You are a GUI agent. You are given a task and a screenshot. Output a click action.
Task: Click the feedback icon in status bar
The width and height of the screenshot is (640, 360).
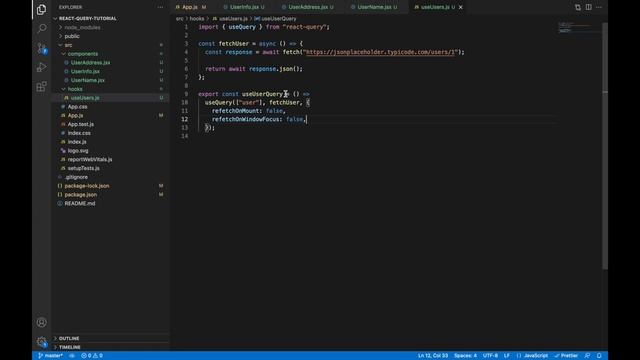click(x=587, y=356)
